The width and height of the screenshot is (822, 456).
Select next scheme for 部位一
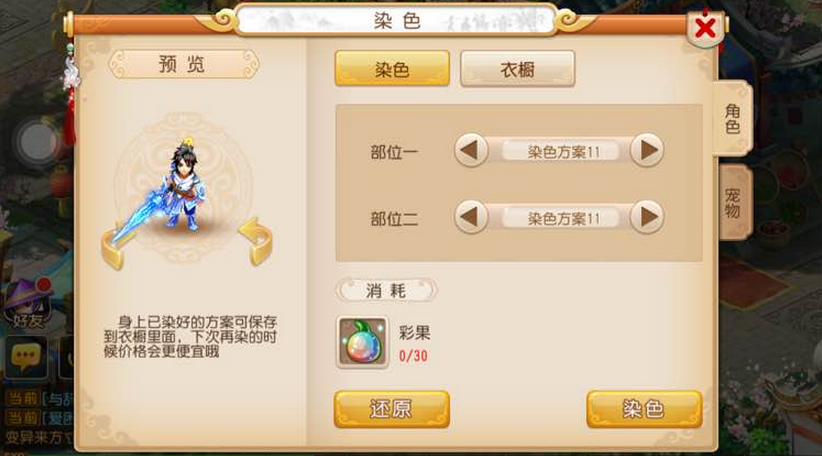647,150
